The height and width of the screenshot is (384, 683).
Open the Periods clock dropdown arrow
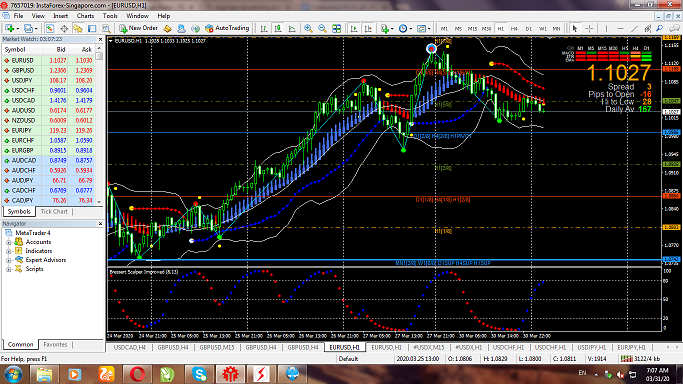click(x=410, y=28)
